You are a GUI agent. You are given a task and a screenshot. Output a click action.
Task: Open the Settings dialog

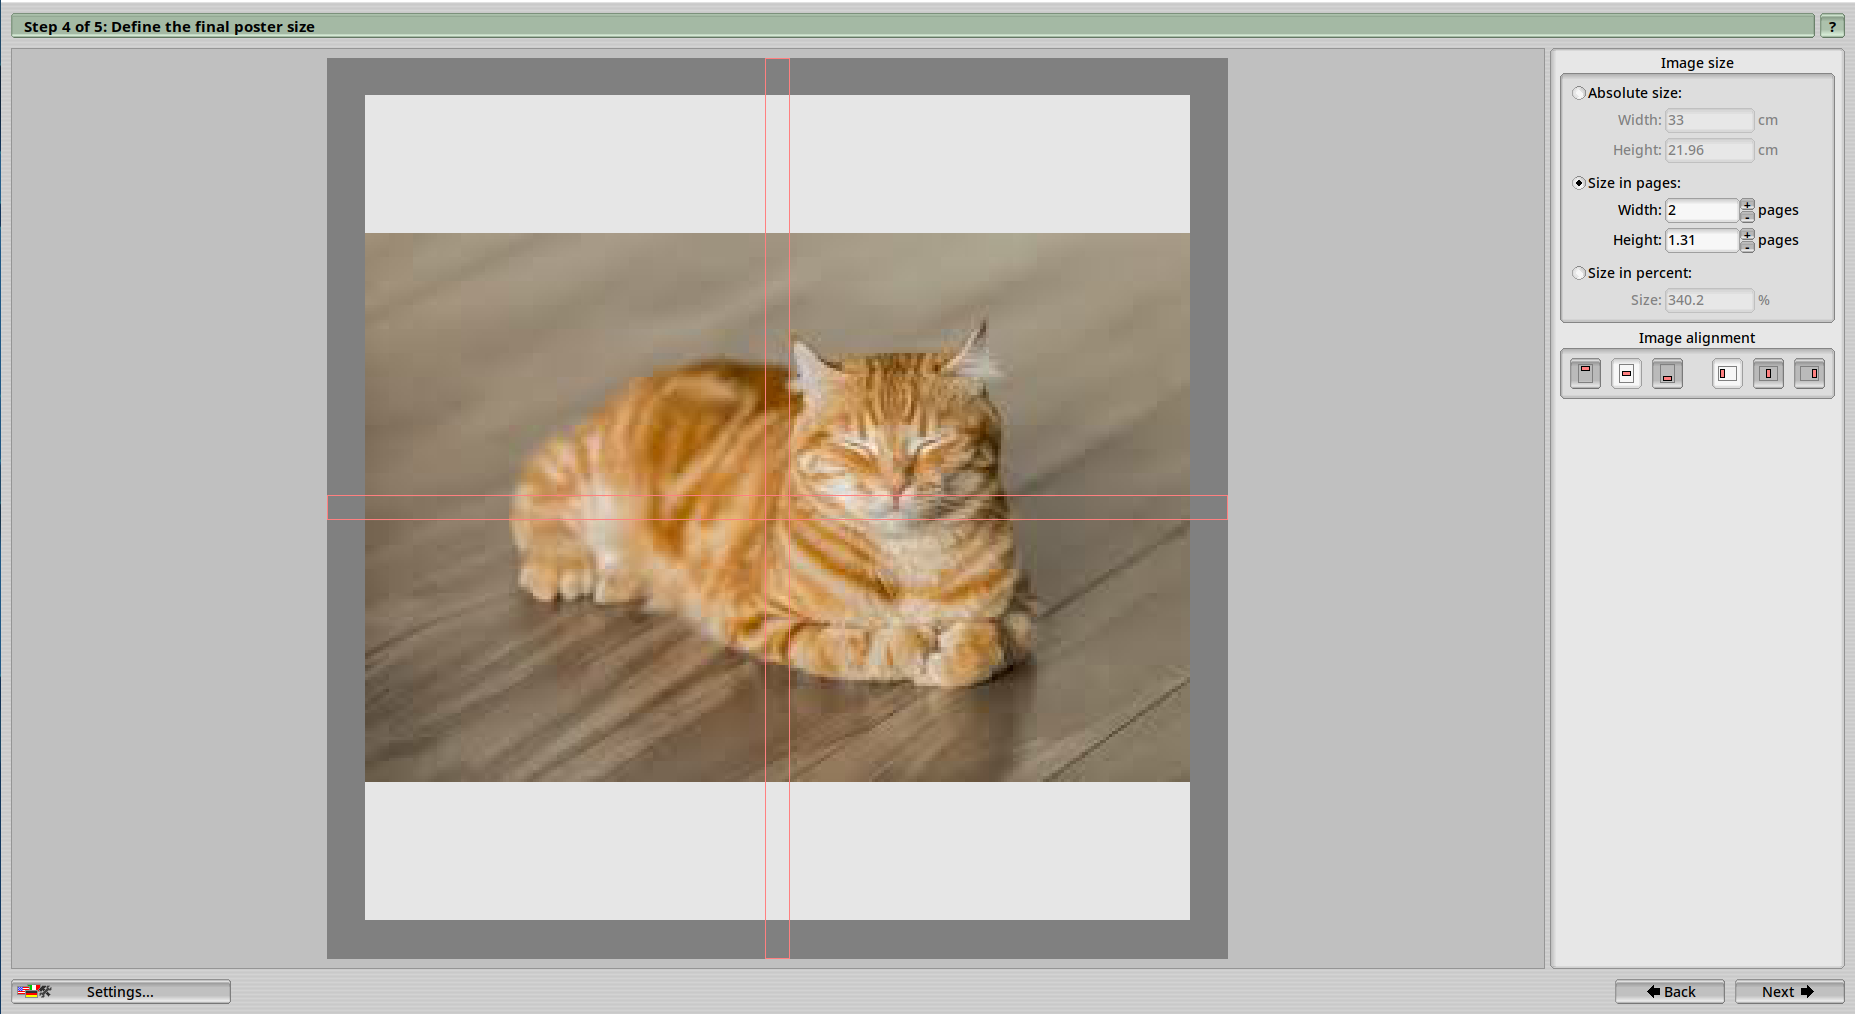click(x=121, y=991)
